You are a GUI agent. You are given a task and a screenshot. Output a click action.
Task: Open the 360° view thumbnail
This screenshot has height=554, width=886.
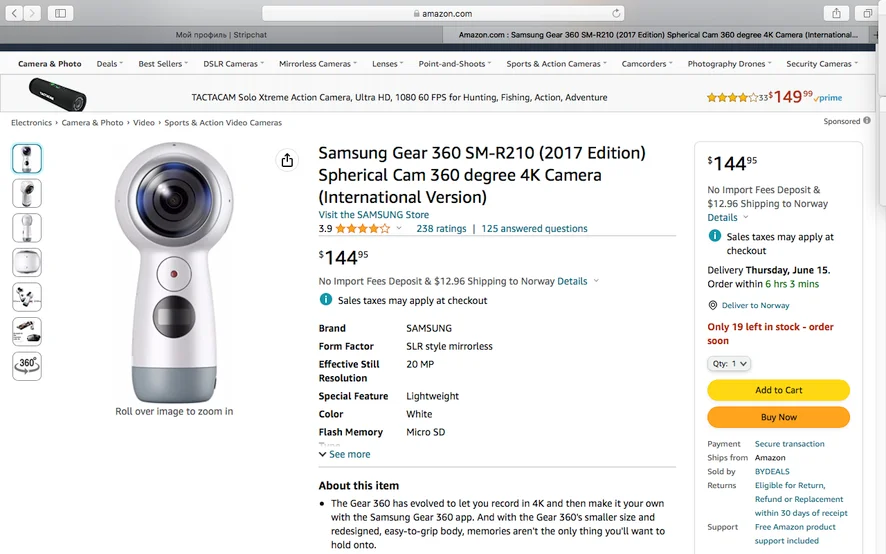coord(27,365)
